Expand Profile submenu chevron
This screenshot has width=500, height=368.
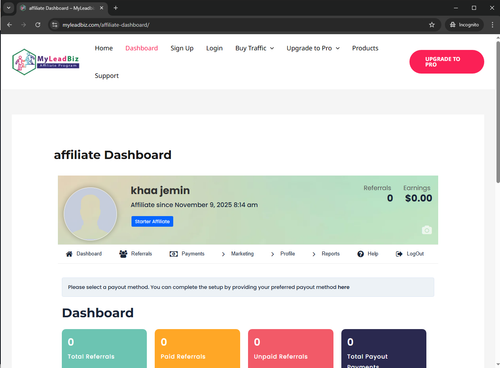[x=272, y=254]
